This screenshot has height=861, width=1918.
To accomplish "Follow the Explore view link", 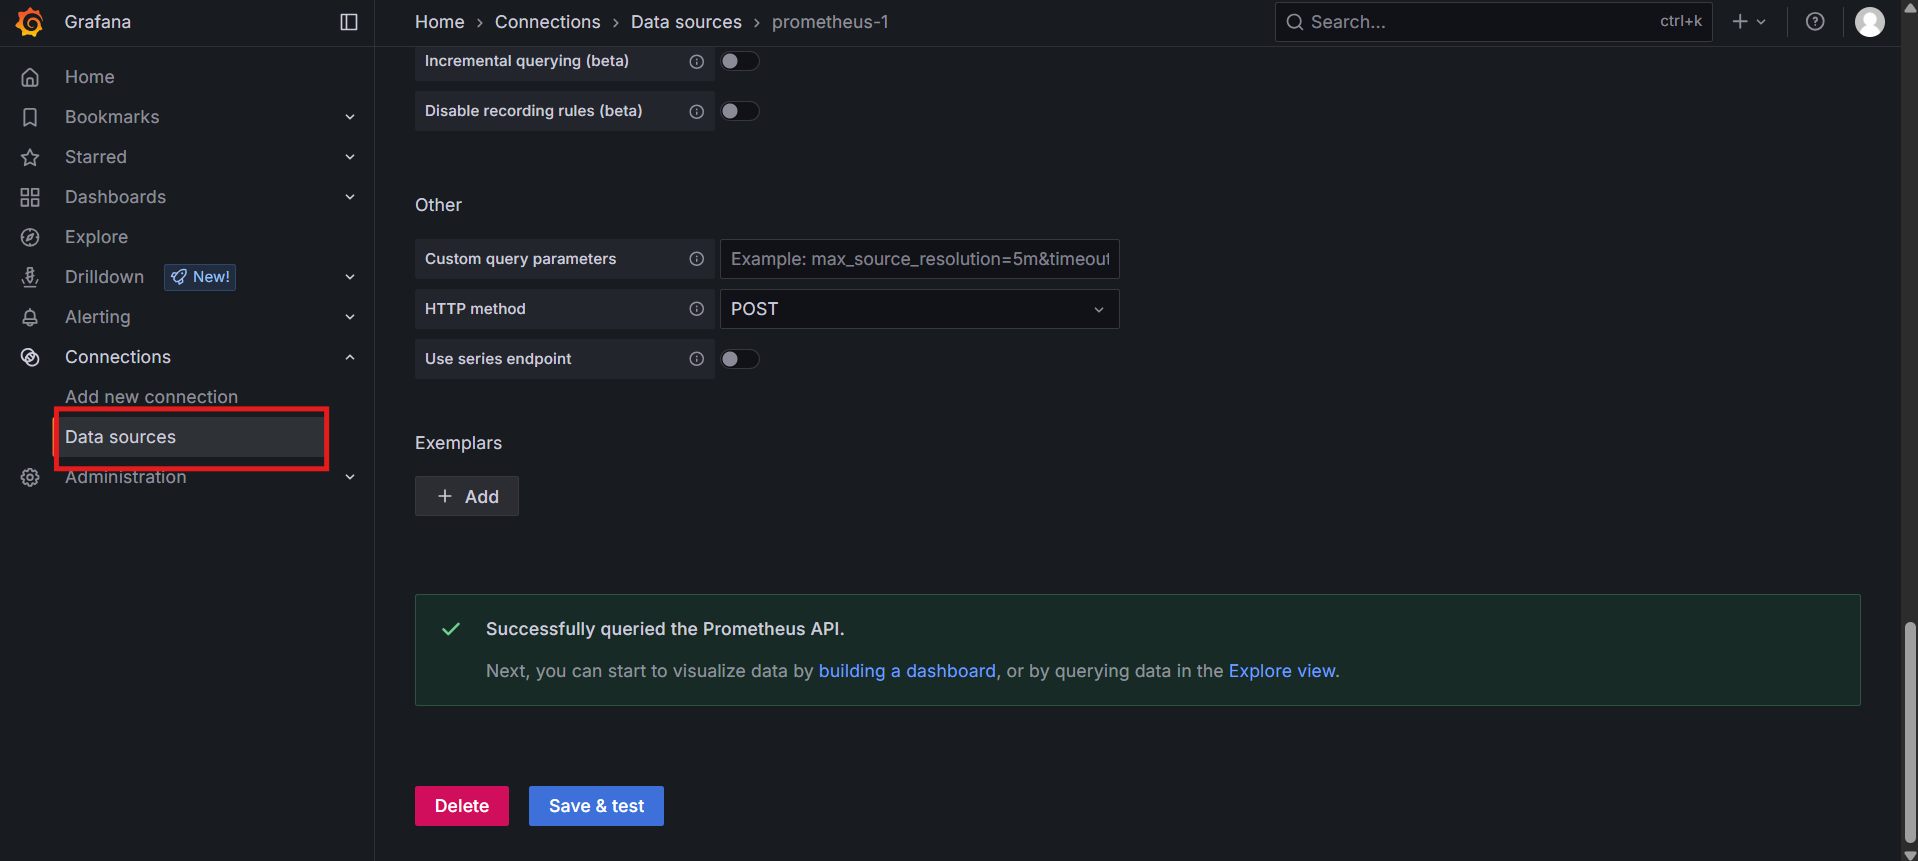I will click(x=1282, y=671).
